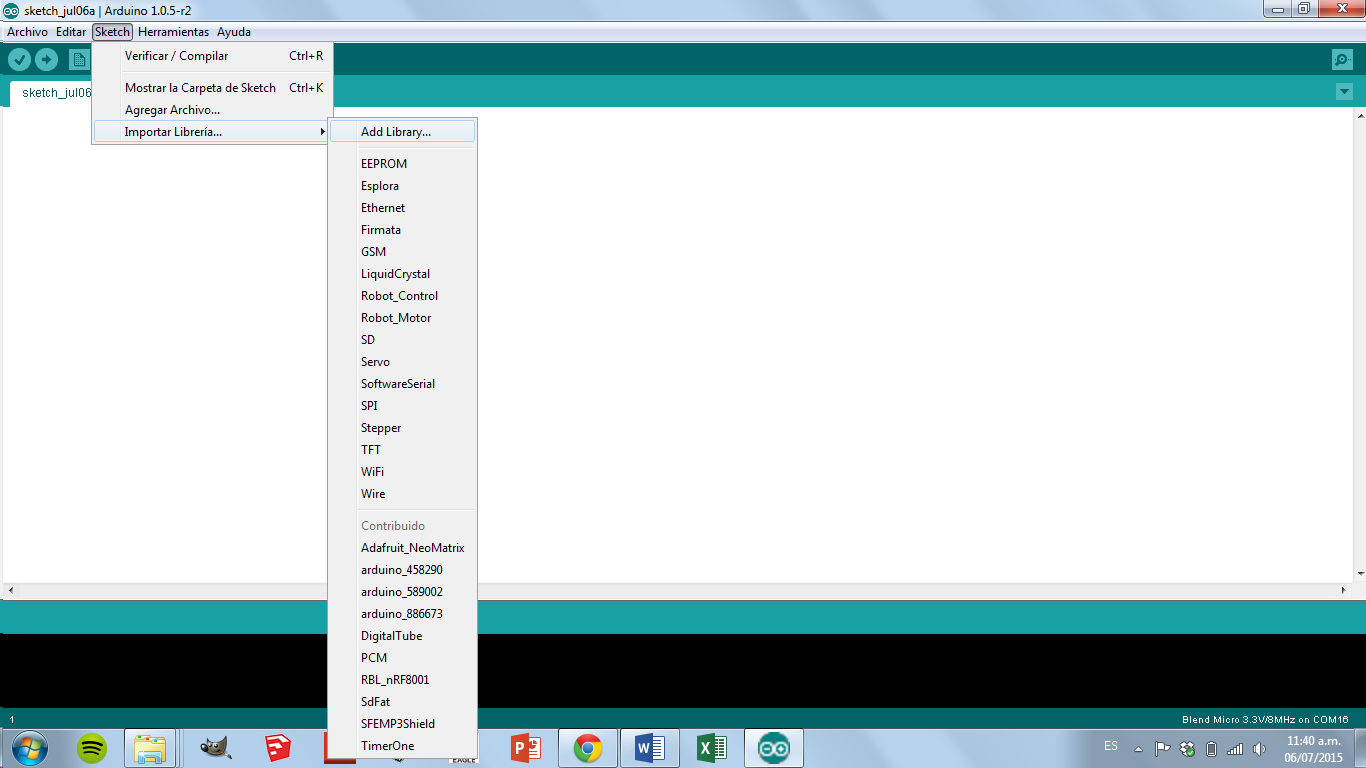Import the Esplora library
1366x768 pixels.
403,186
